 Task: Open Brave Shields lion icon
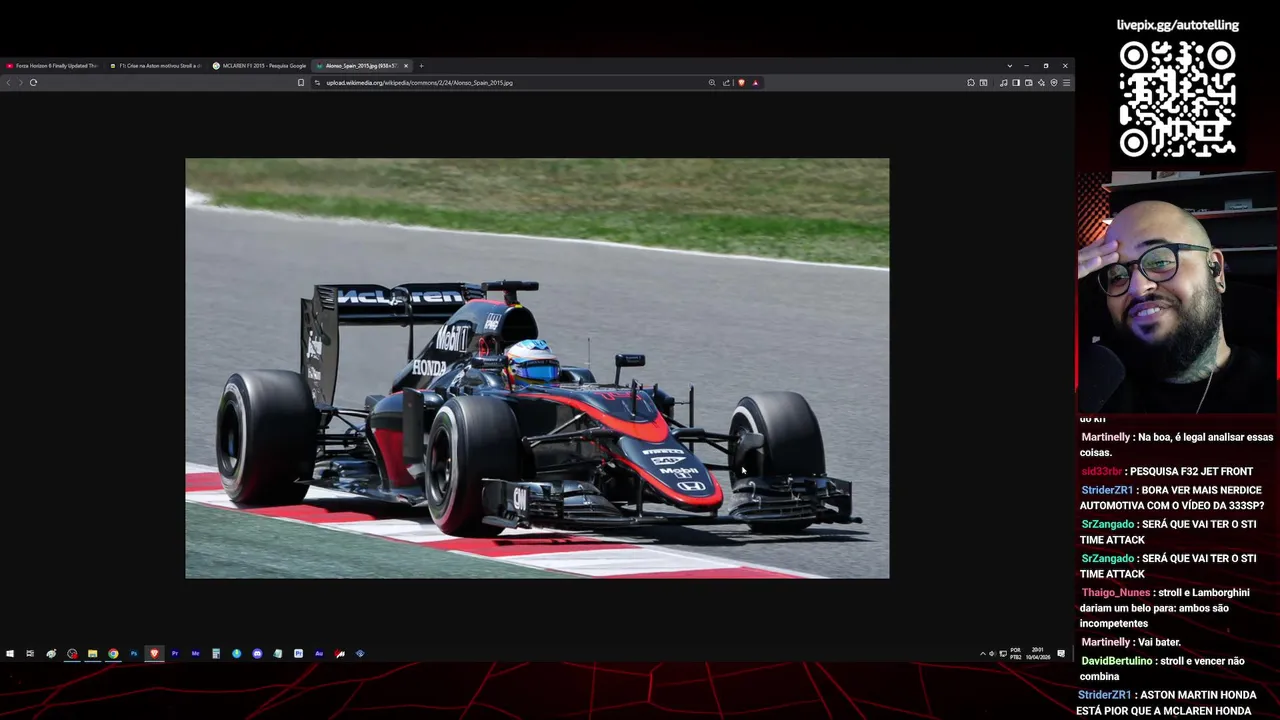741,82
